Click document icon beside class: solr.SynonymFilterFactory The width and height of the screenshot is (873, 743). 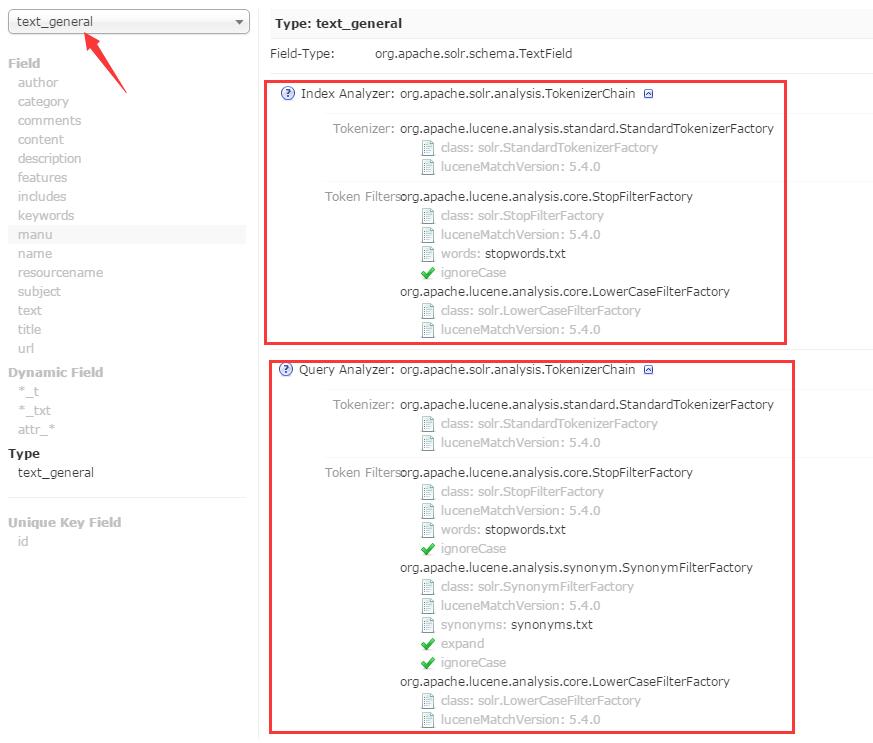(x=428, y=587)
